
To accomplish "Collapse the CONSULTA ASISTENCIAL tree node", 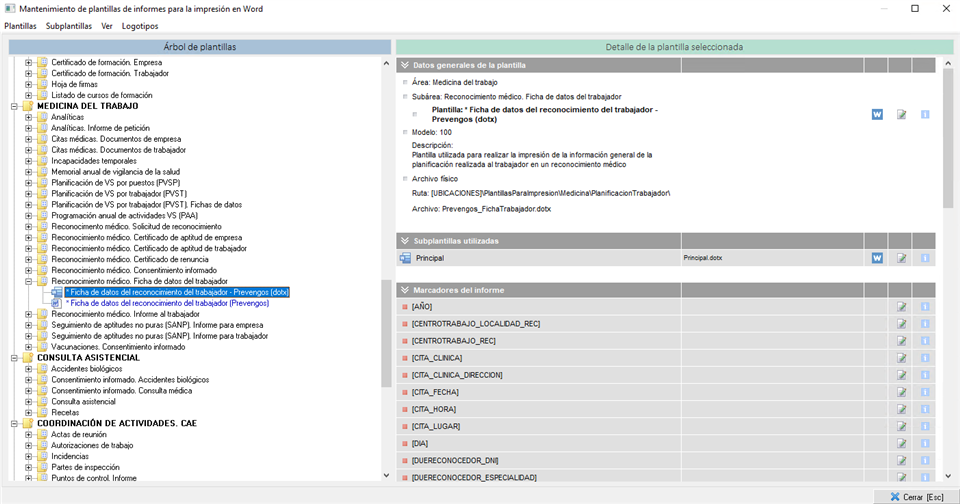I will [x=14, y=358].
